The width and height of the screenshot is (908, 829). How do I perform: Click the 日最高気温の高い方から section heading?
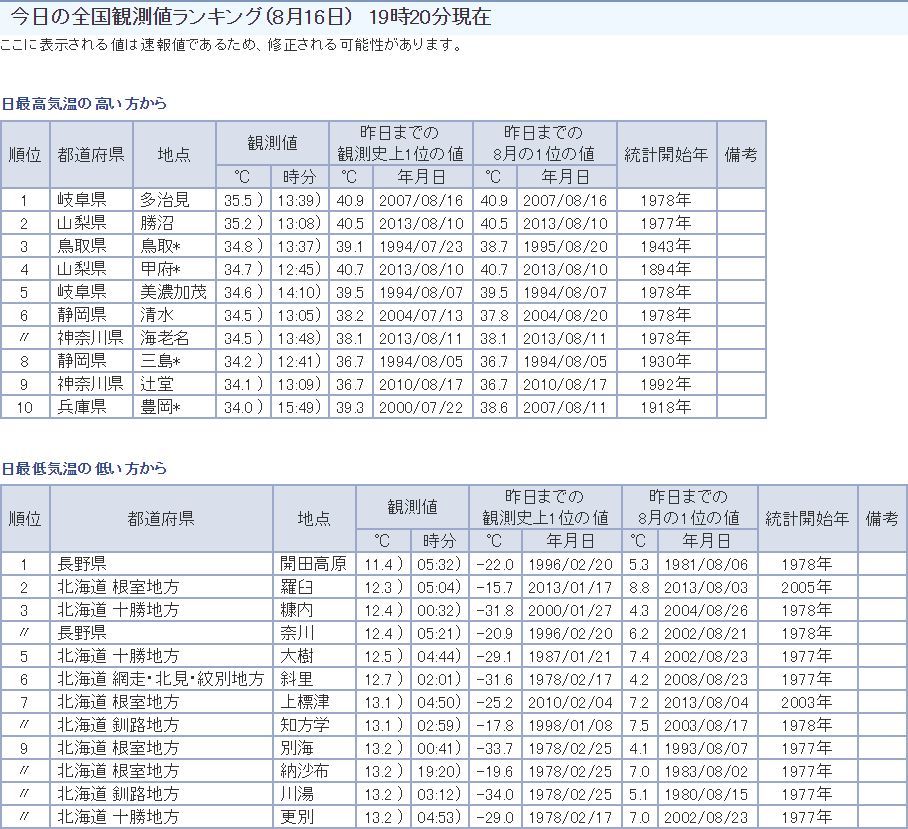pos(84,104)
